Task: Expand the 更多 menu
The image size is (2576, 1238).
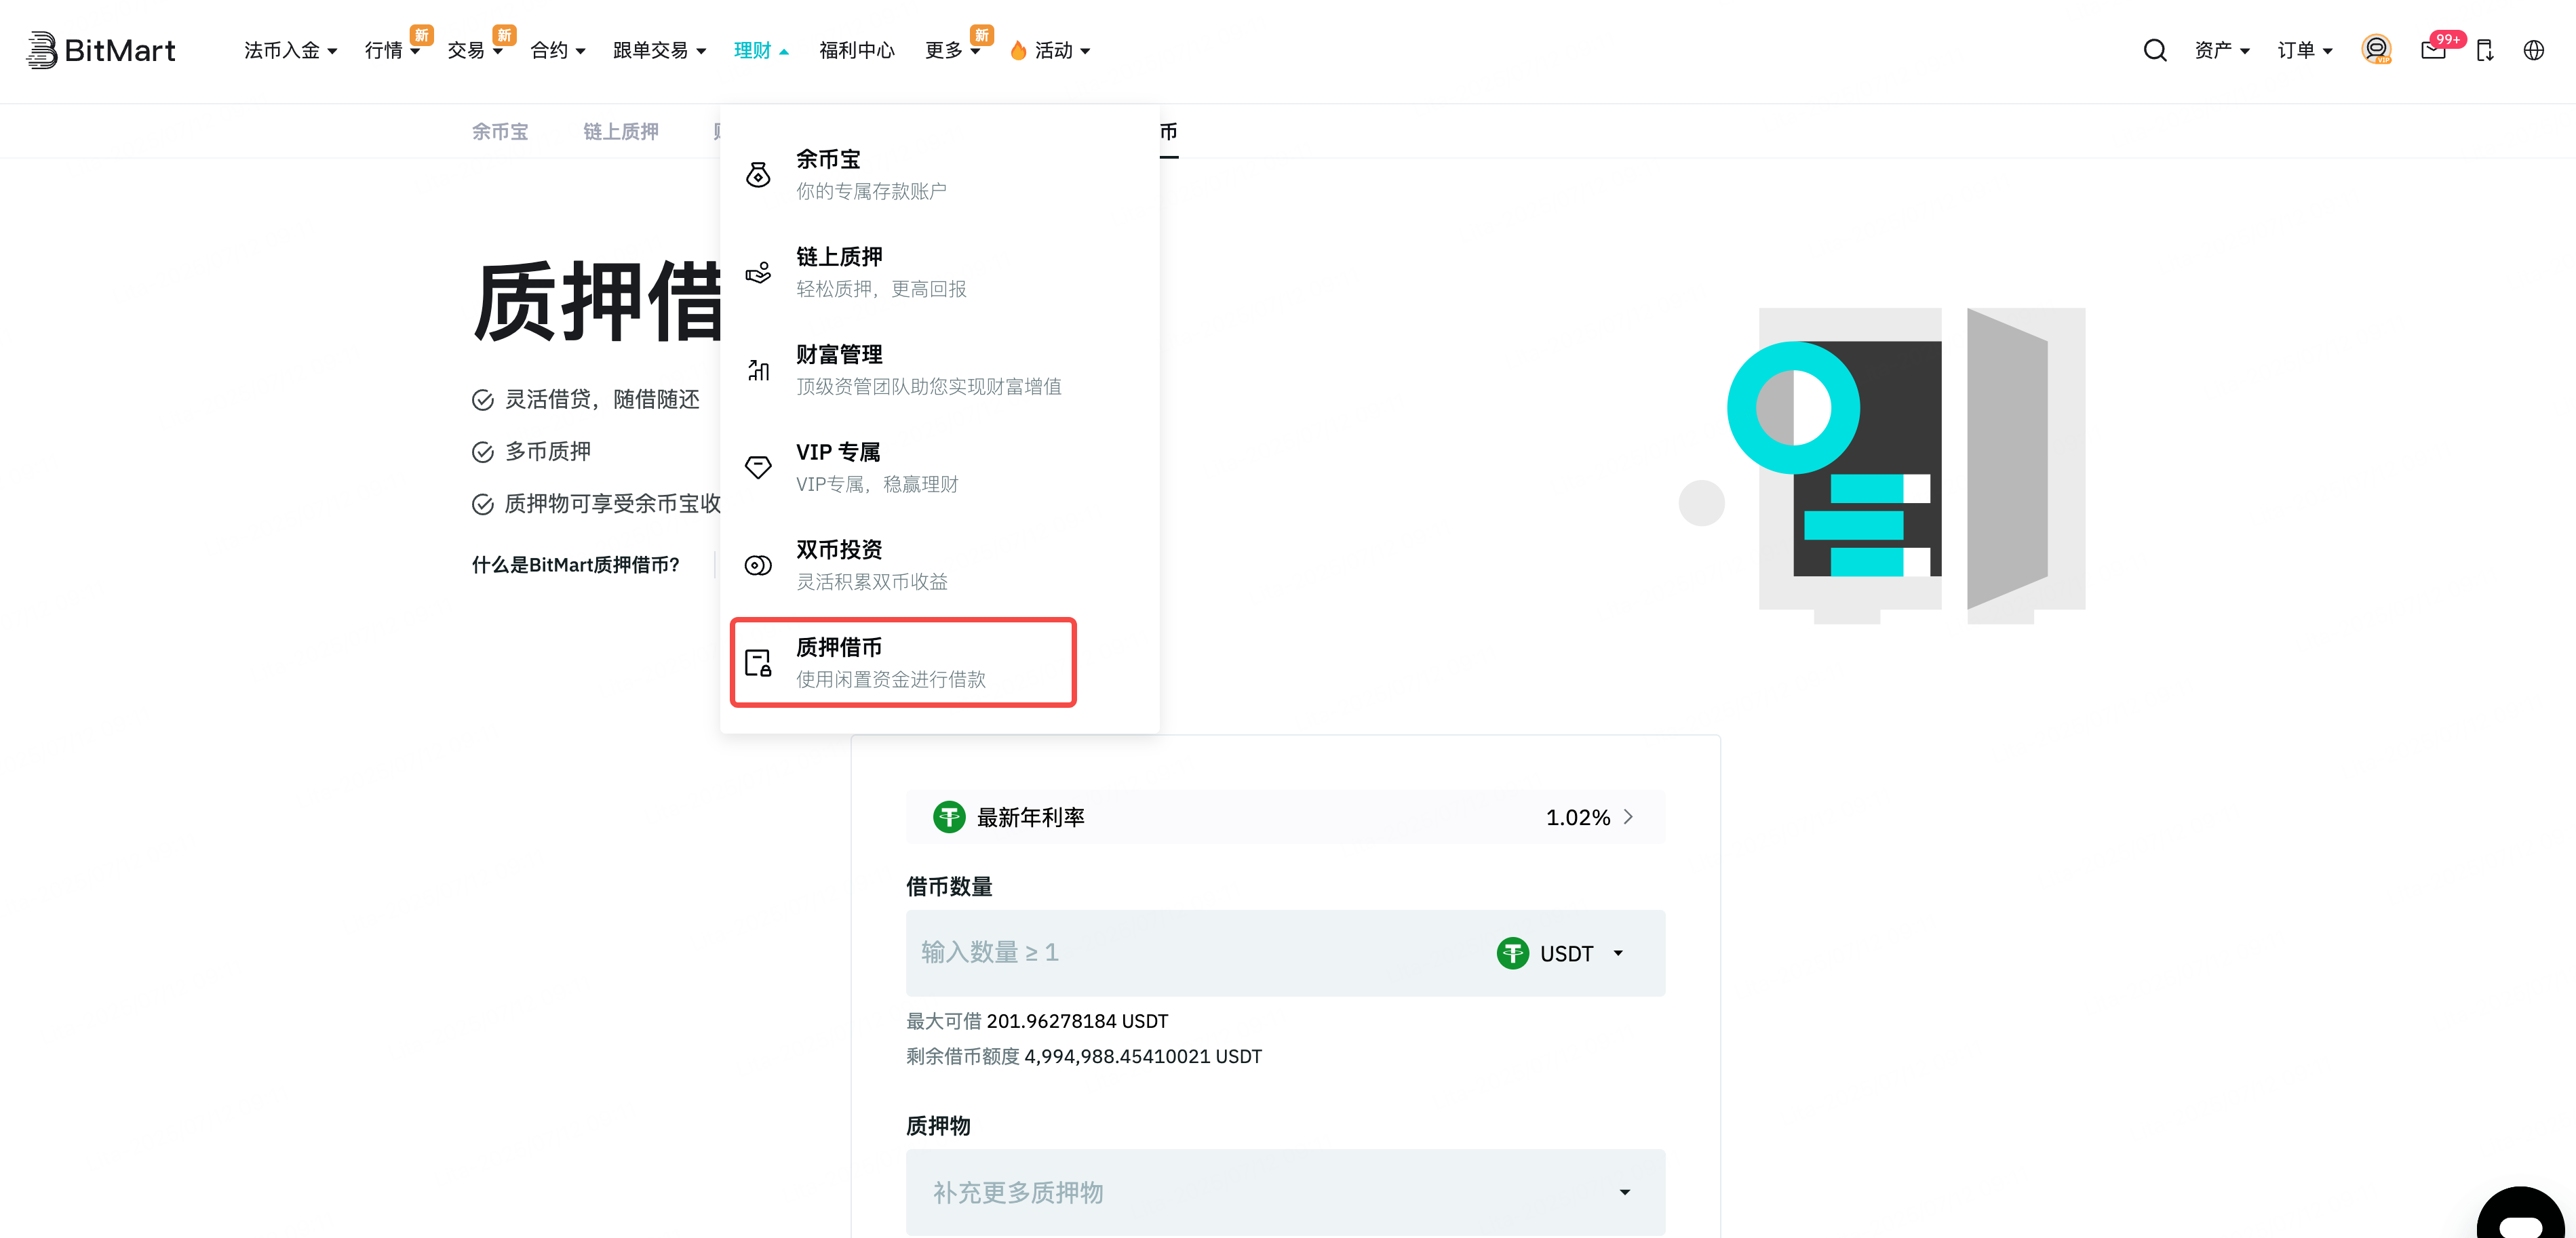Action: click(x=952, y=50)
